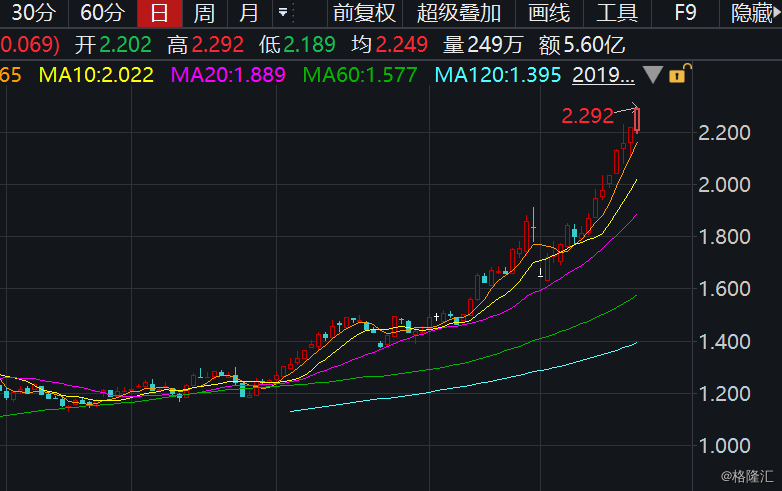This screenshot has height=491, width=782.
Task: Click the latest red candlestick on chart
Action: pos(637,120)
